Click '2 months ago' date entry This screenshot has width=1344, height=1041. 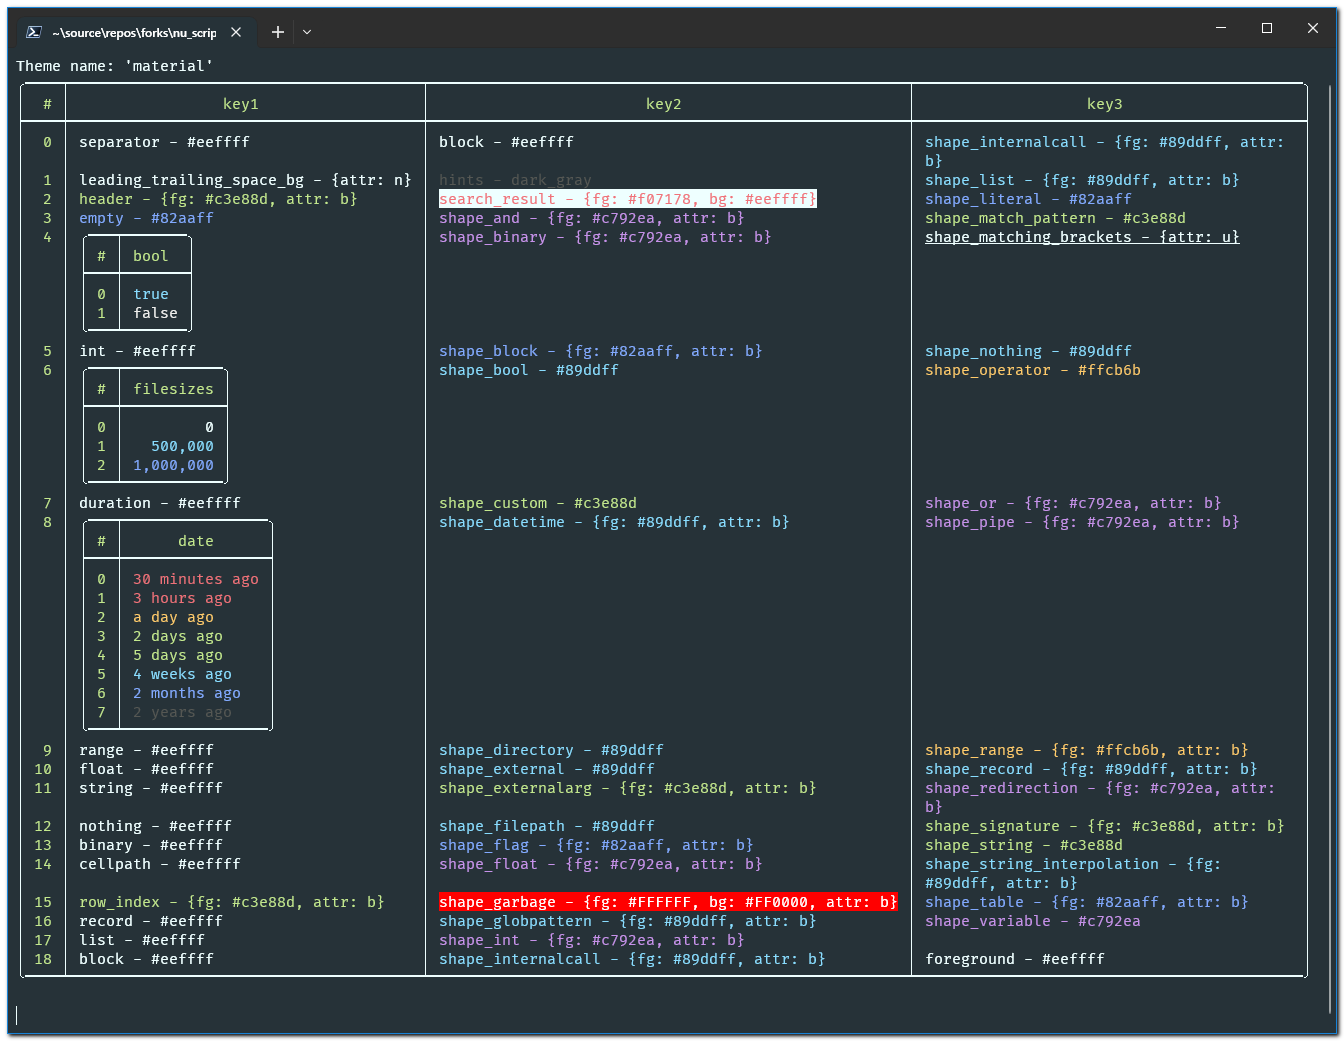coord(187,693)
